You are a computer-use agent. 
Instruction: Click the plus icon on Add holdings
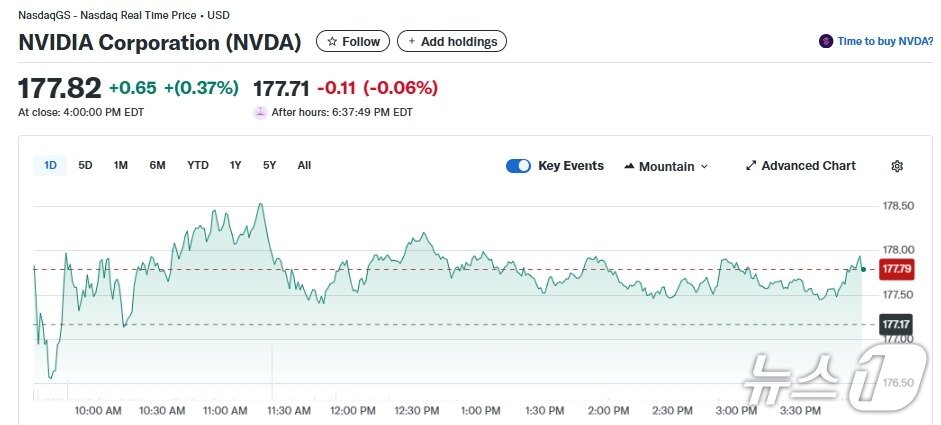tap(412, 42)
